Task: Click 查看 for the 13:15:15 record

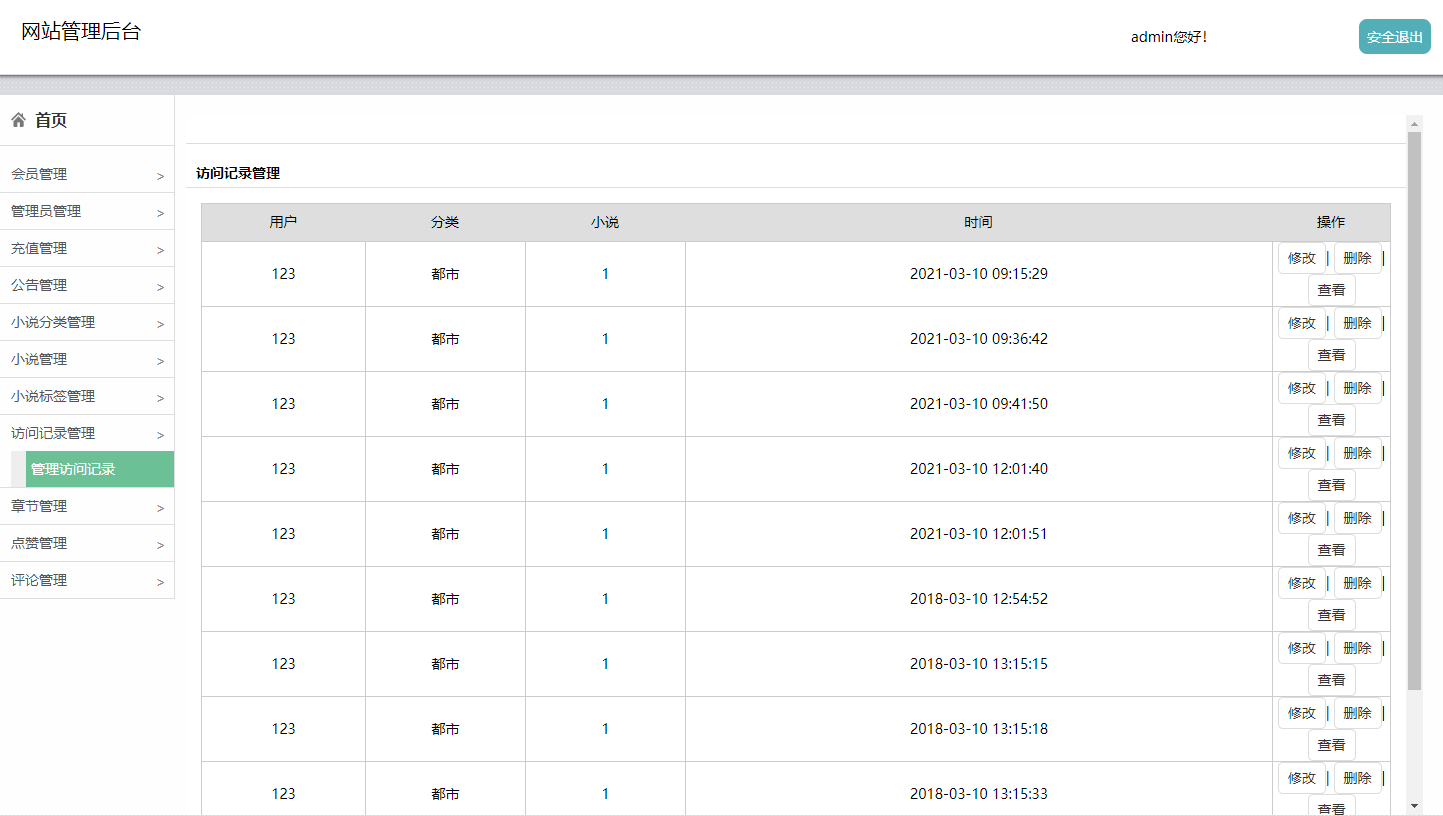Action: coord(1331,680)
